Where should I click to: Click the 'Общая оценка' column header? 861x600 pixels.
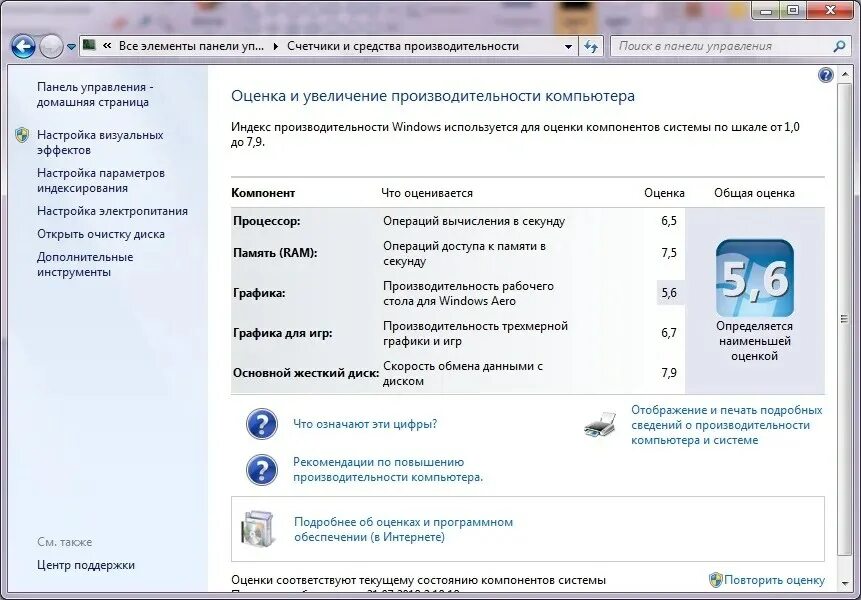(754, 193)
